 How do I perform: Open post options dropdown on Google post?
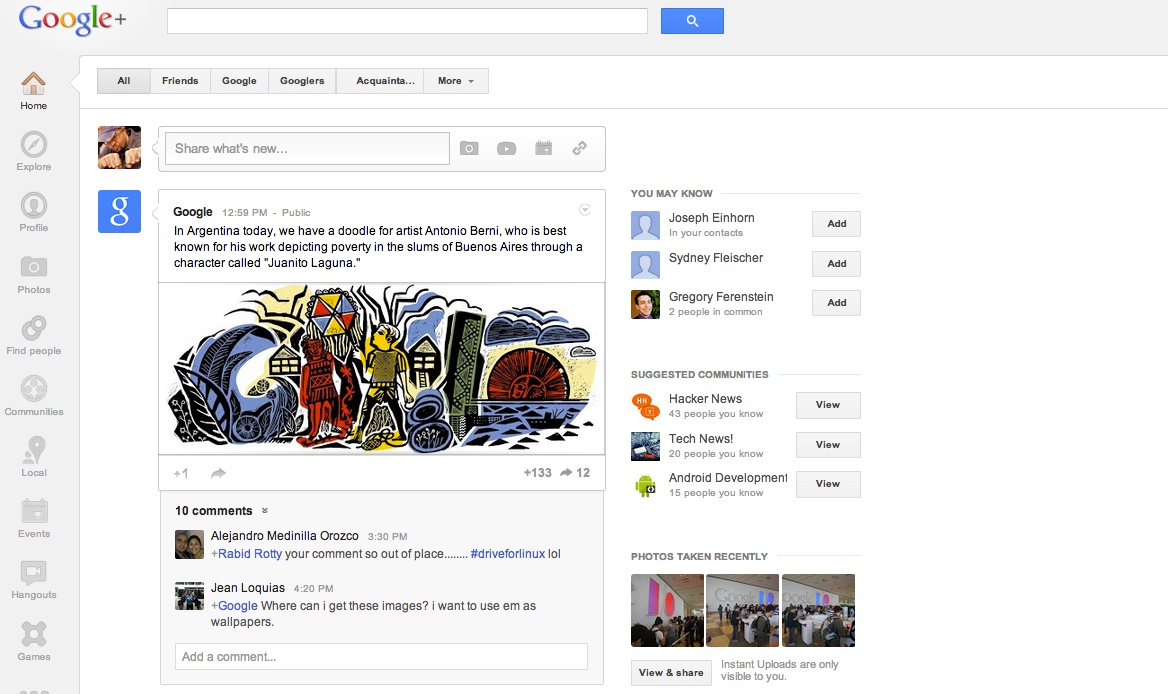pyautogui.click(x=585, y=210)
